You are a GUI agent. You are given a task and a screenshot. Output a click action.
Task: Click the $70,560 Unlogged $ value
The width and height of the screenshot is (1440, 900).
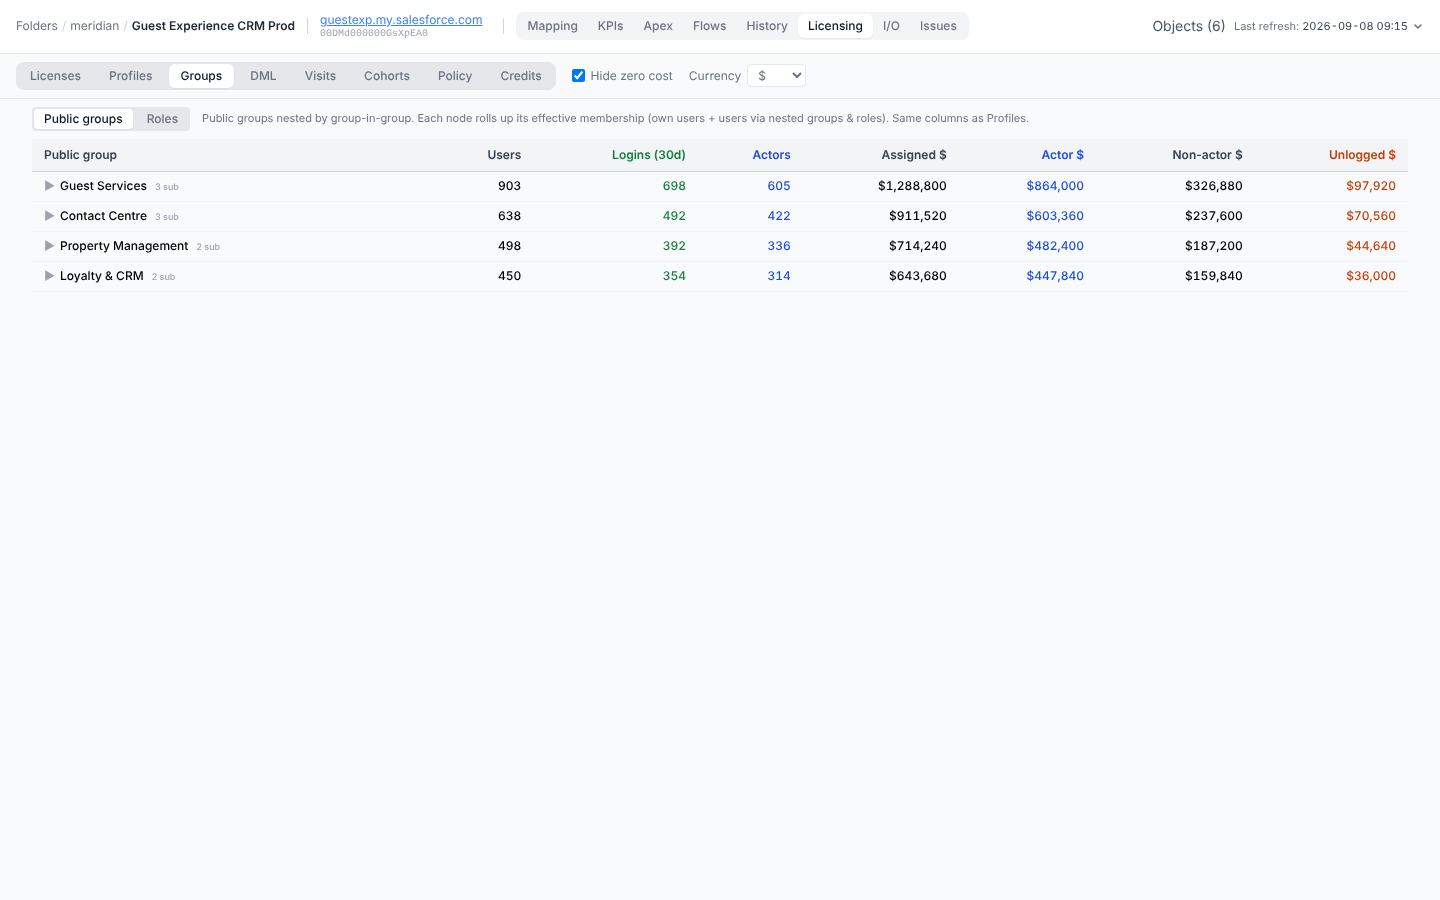pos(1371,216)
